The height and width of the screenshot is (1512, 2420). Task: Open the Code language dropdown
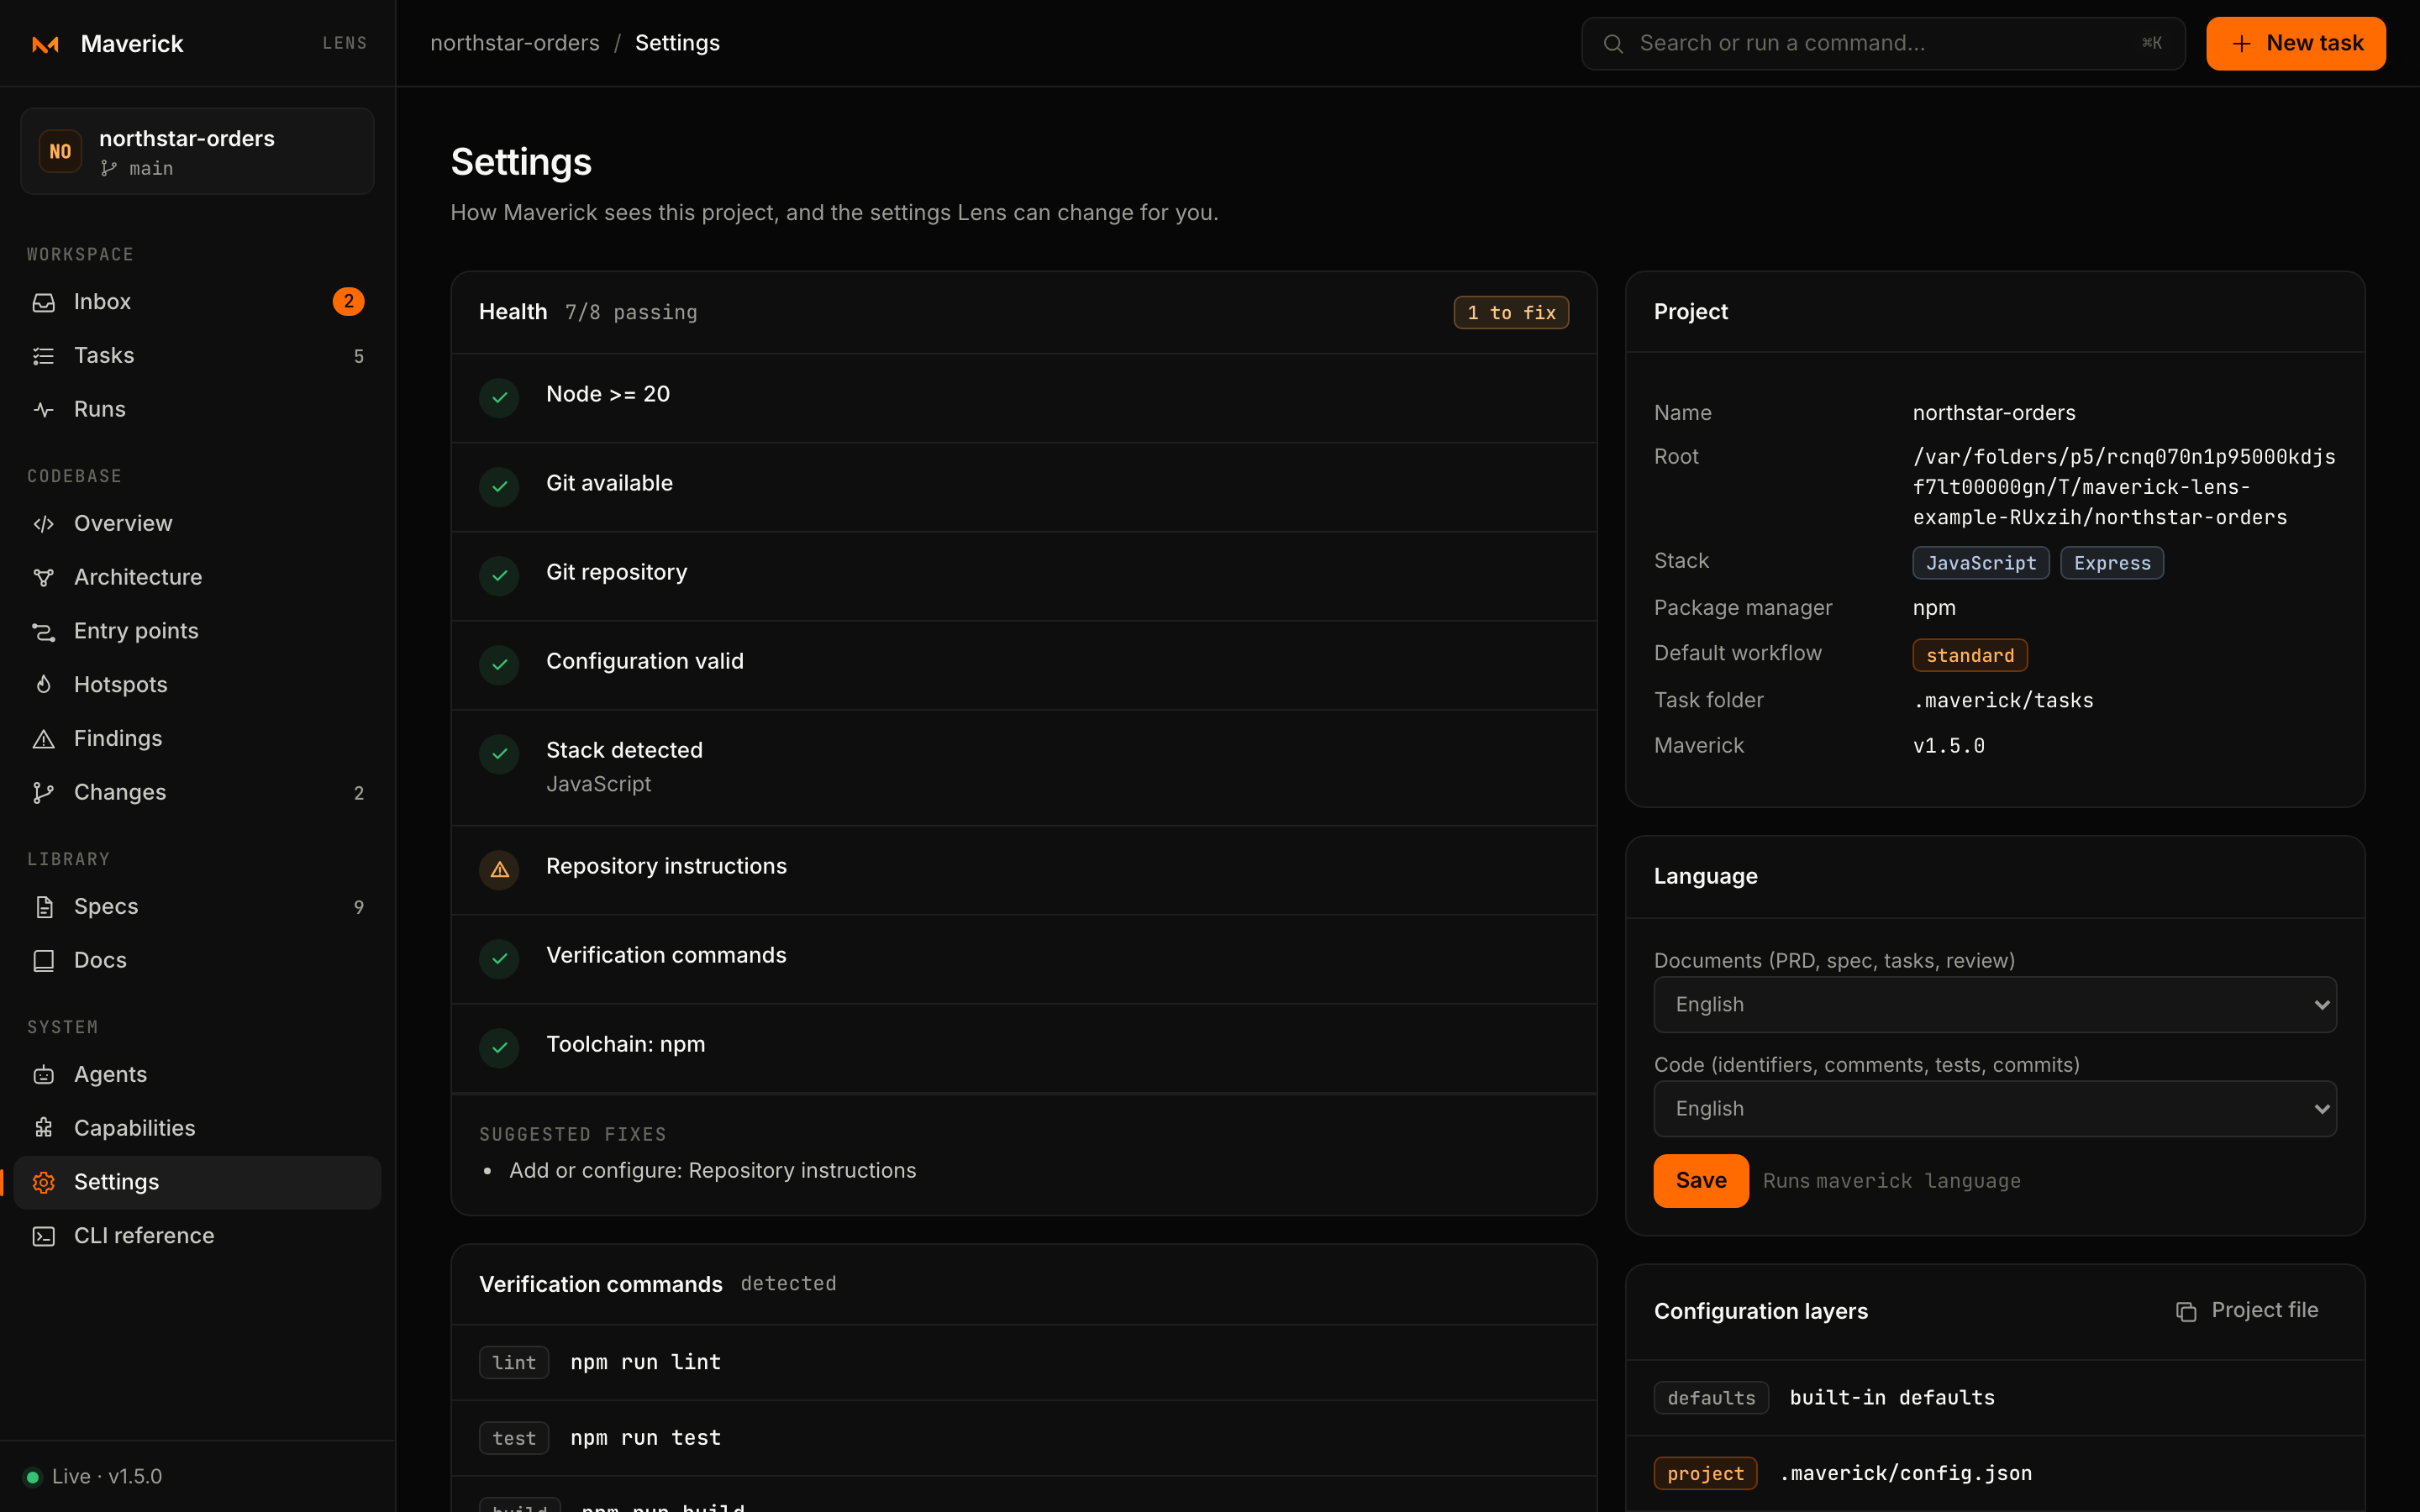point(1995,1108)
